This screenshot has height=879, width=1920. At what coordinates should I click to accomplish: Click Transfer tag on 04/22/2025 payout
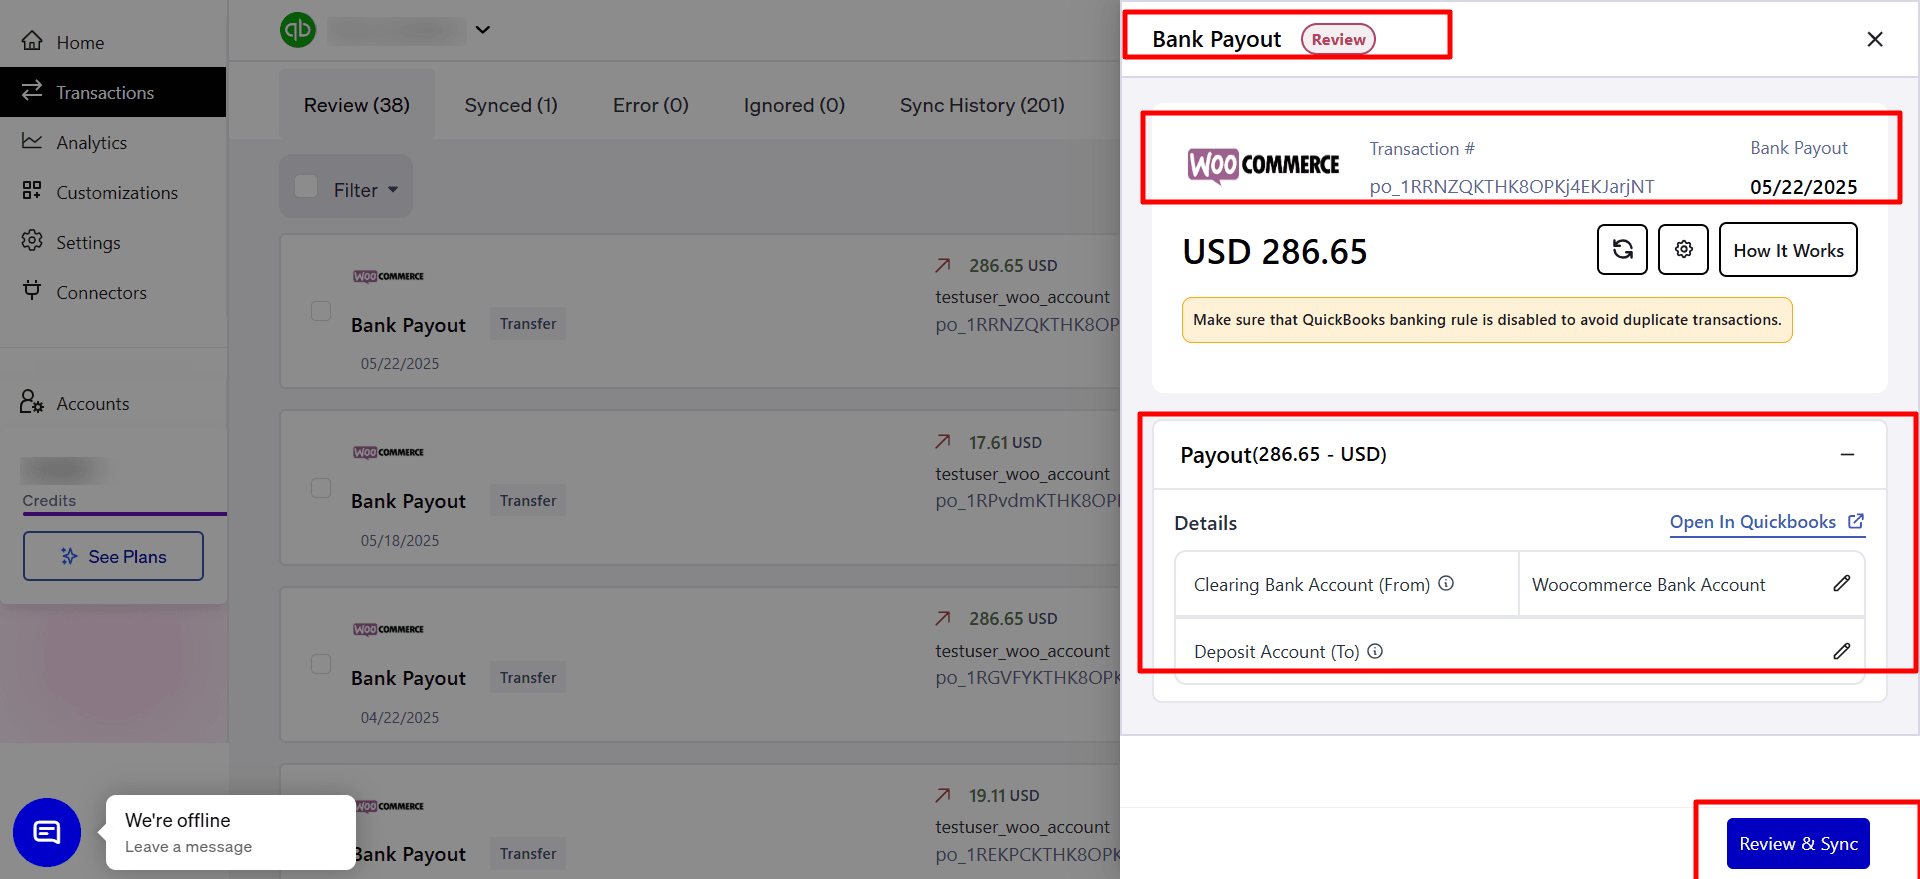pyautogui.click(x=528, y=677)
